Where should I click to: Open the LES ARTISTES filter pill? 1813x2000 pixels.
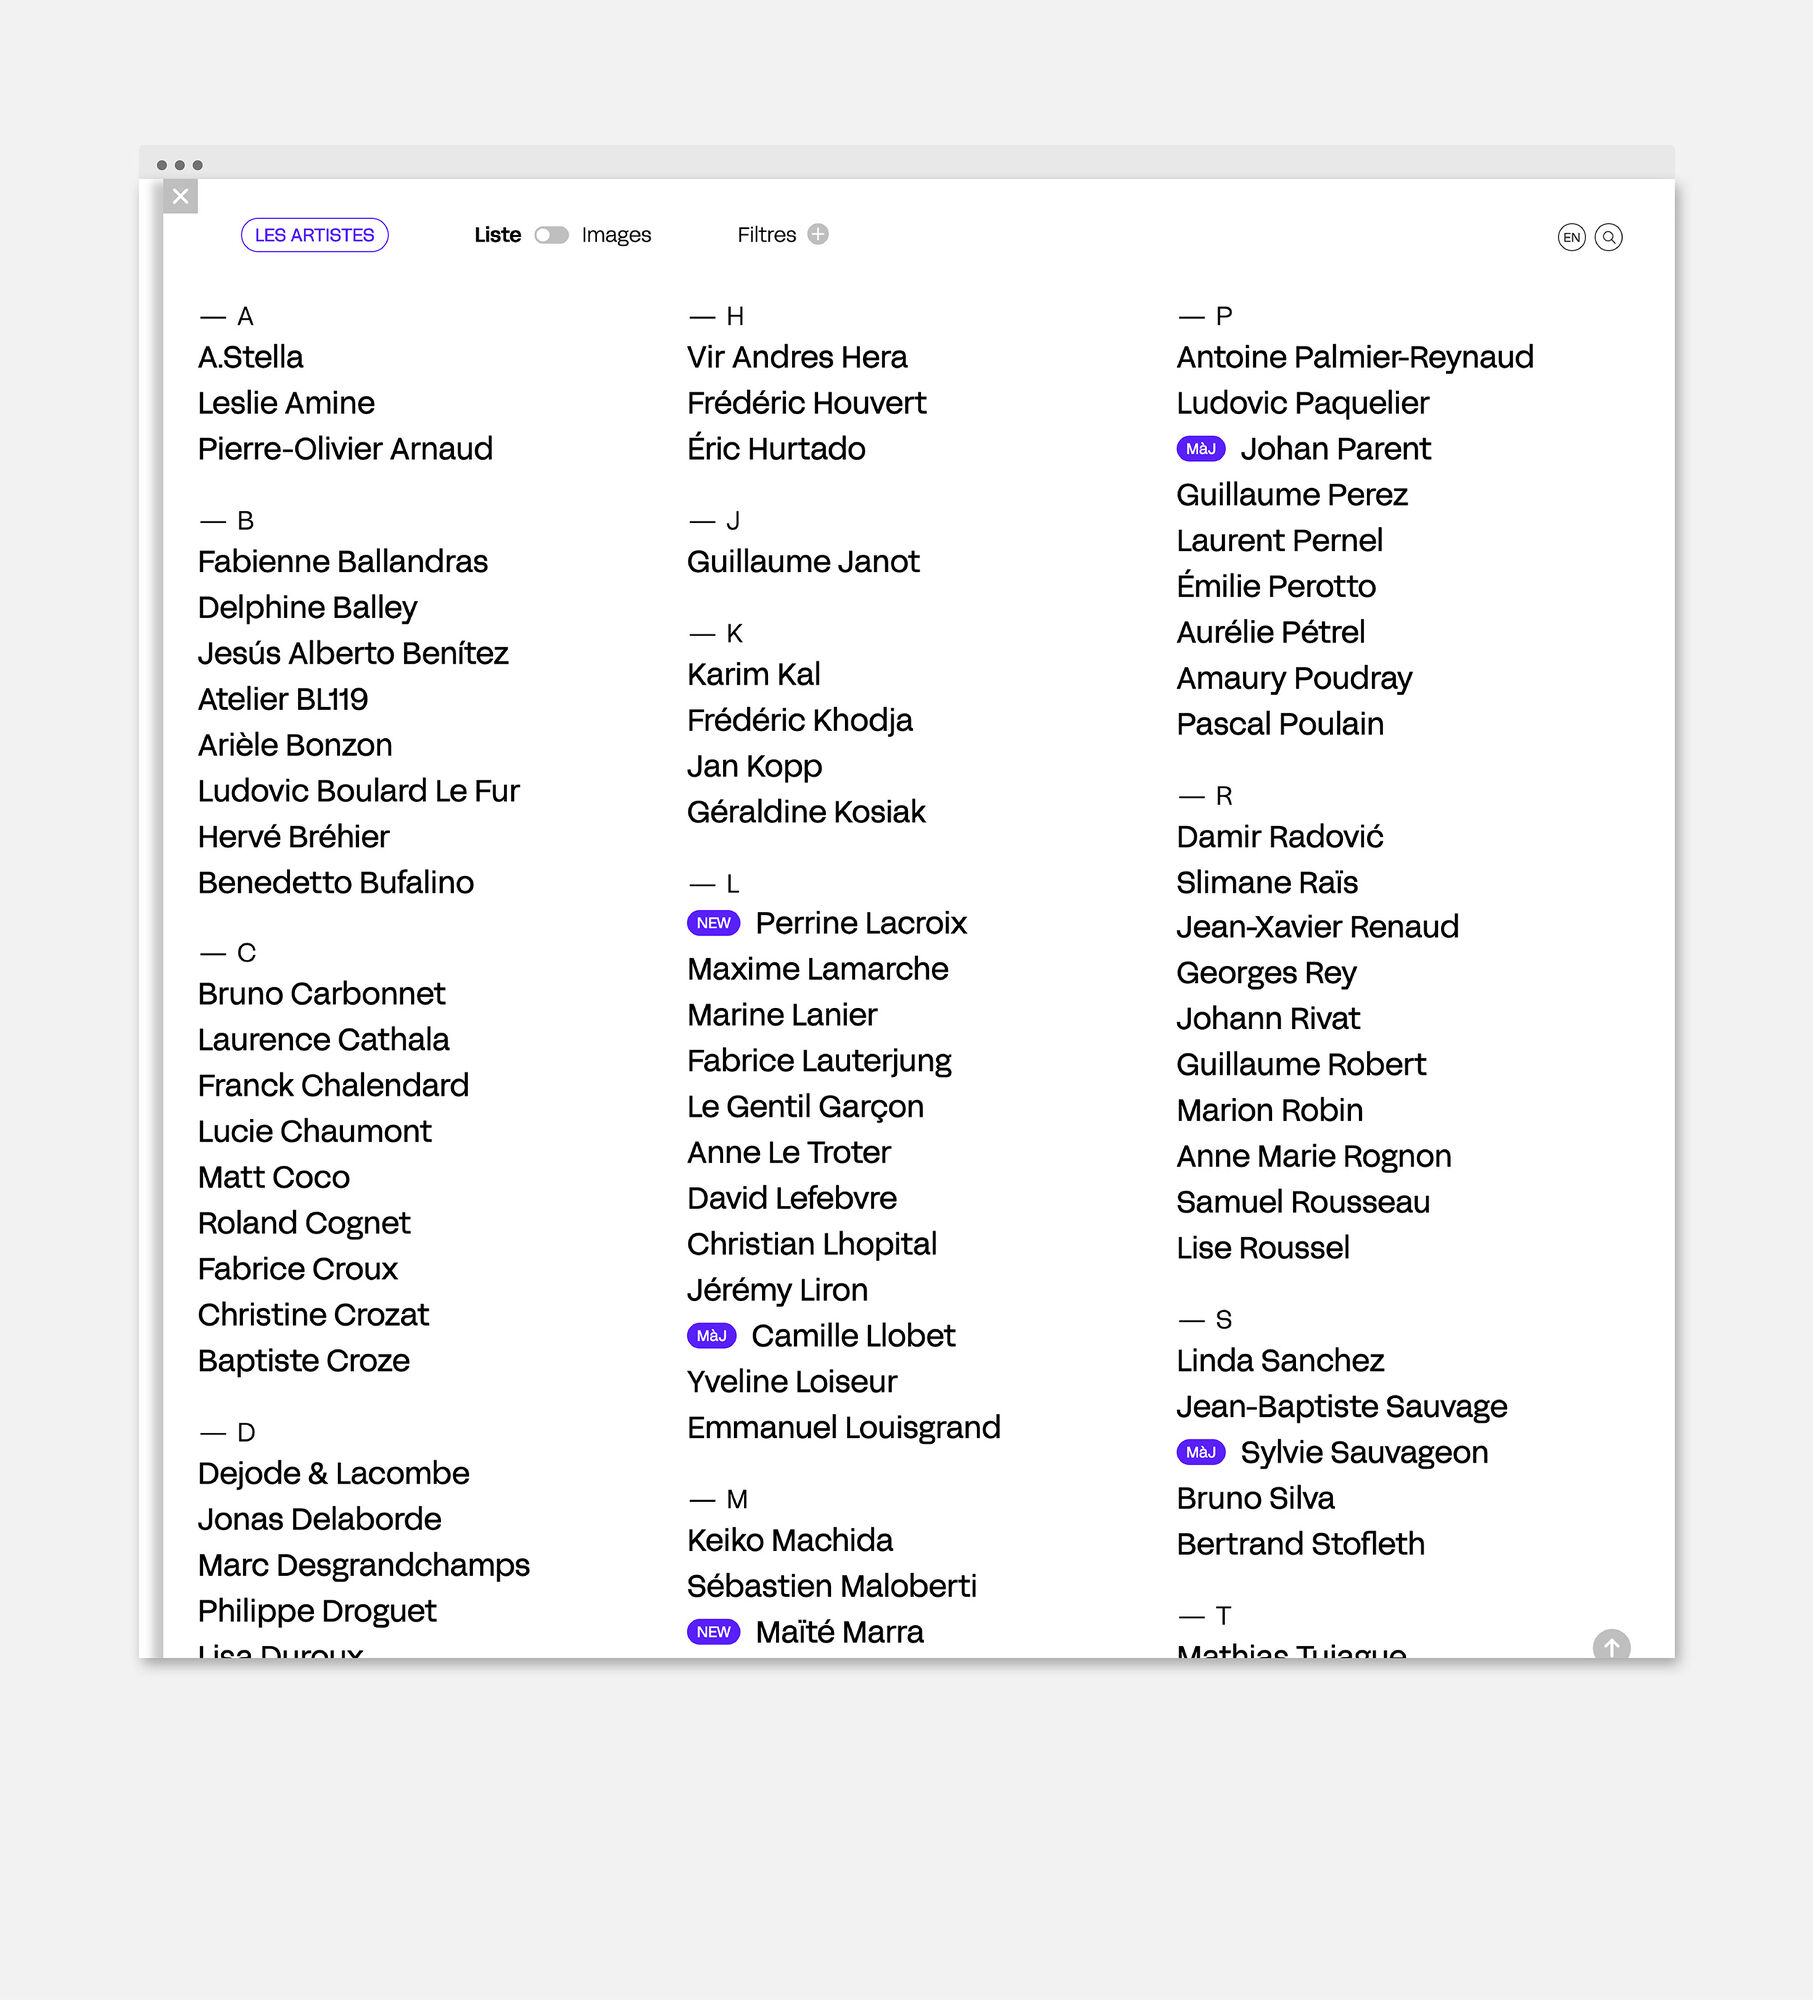(x=314, y=234)
